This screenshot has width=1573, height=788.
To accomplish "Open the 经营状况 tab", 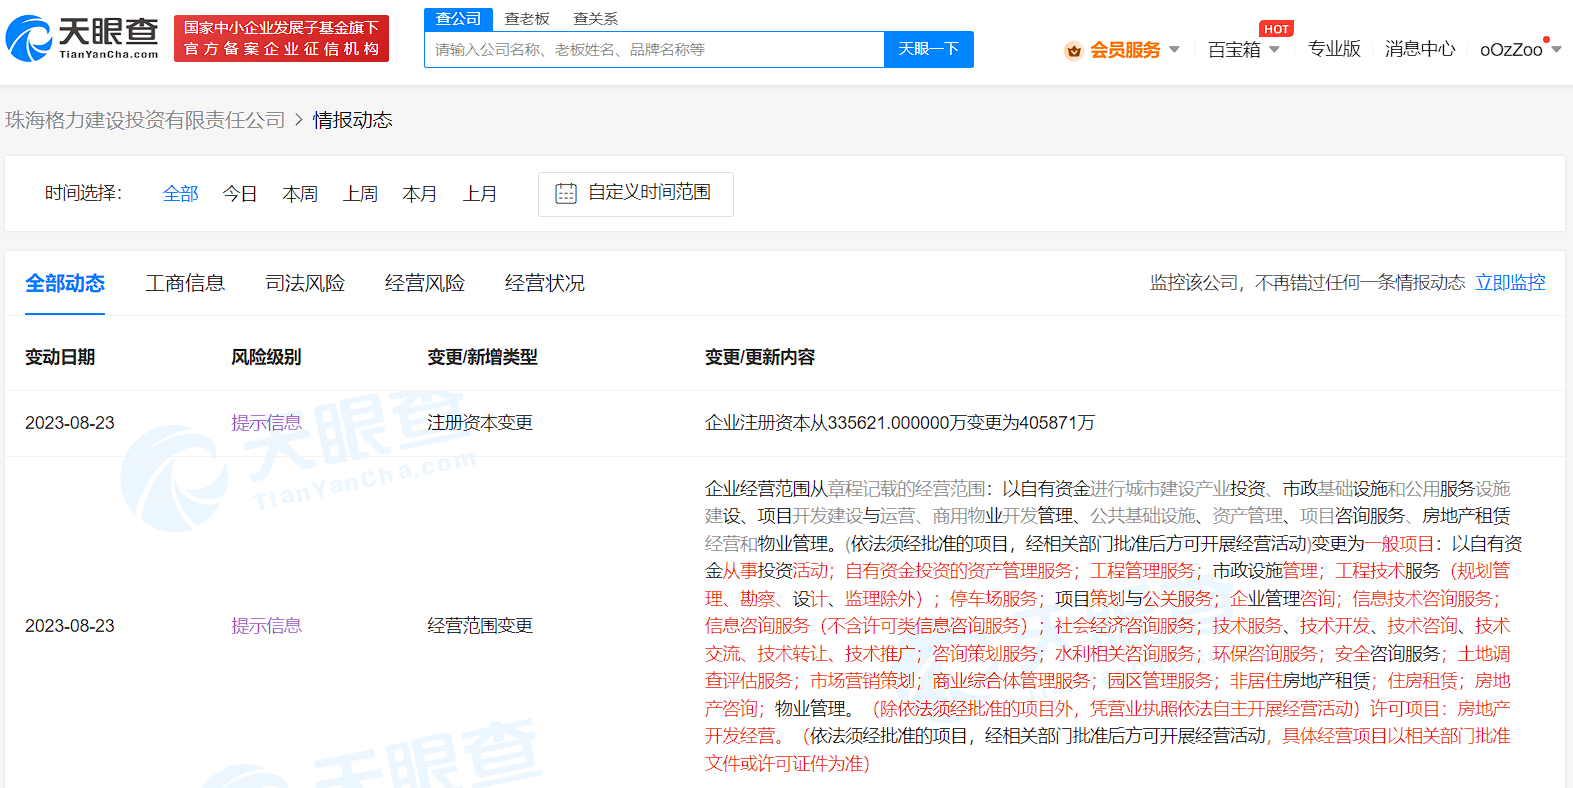I will (x=545, y=283).
